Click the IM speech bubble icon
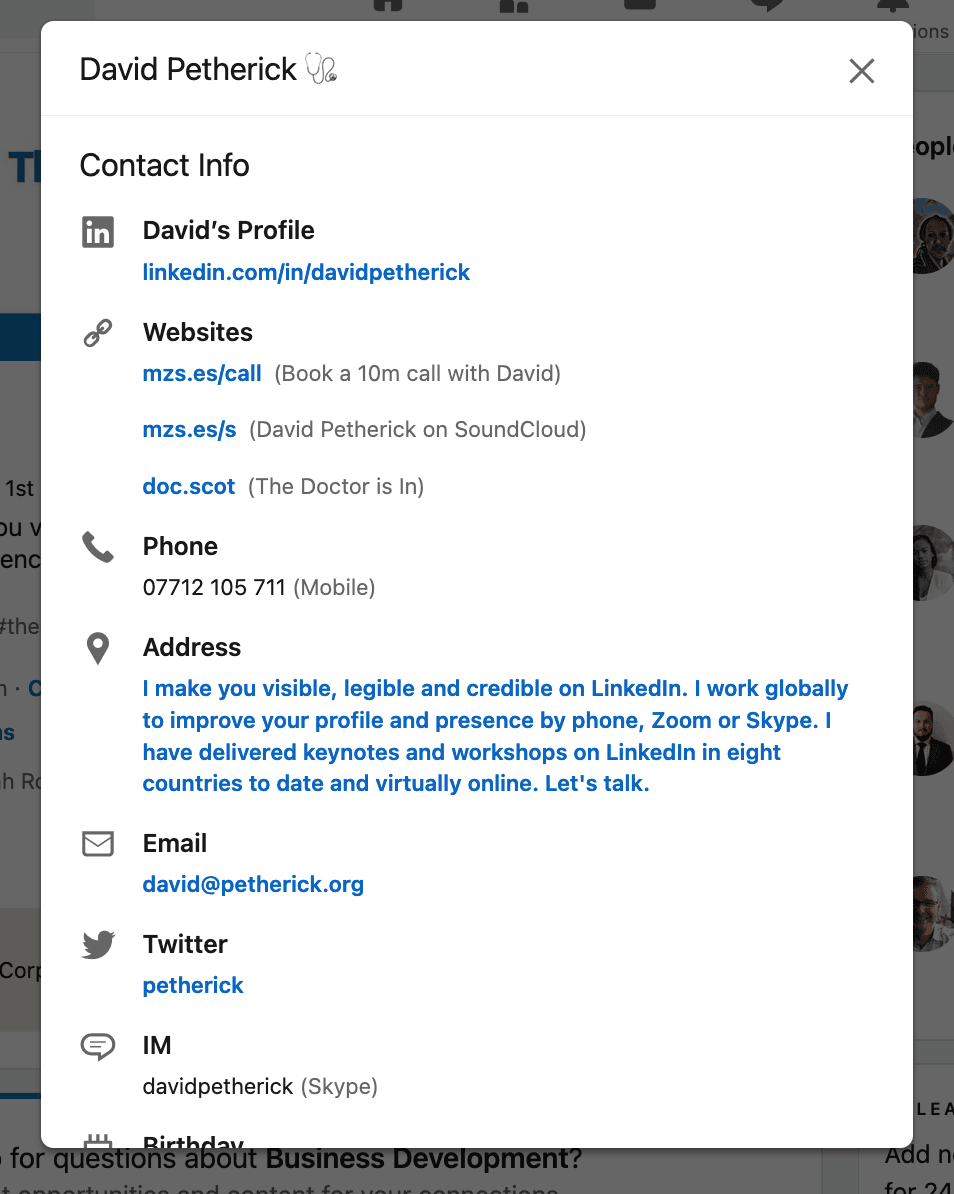Image resolution: width=954 pixels, height=1194 pixels. tap(97, 1046)
